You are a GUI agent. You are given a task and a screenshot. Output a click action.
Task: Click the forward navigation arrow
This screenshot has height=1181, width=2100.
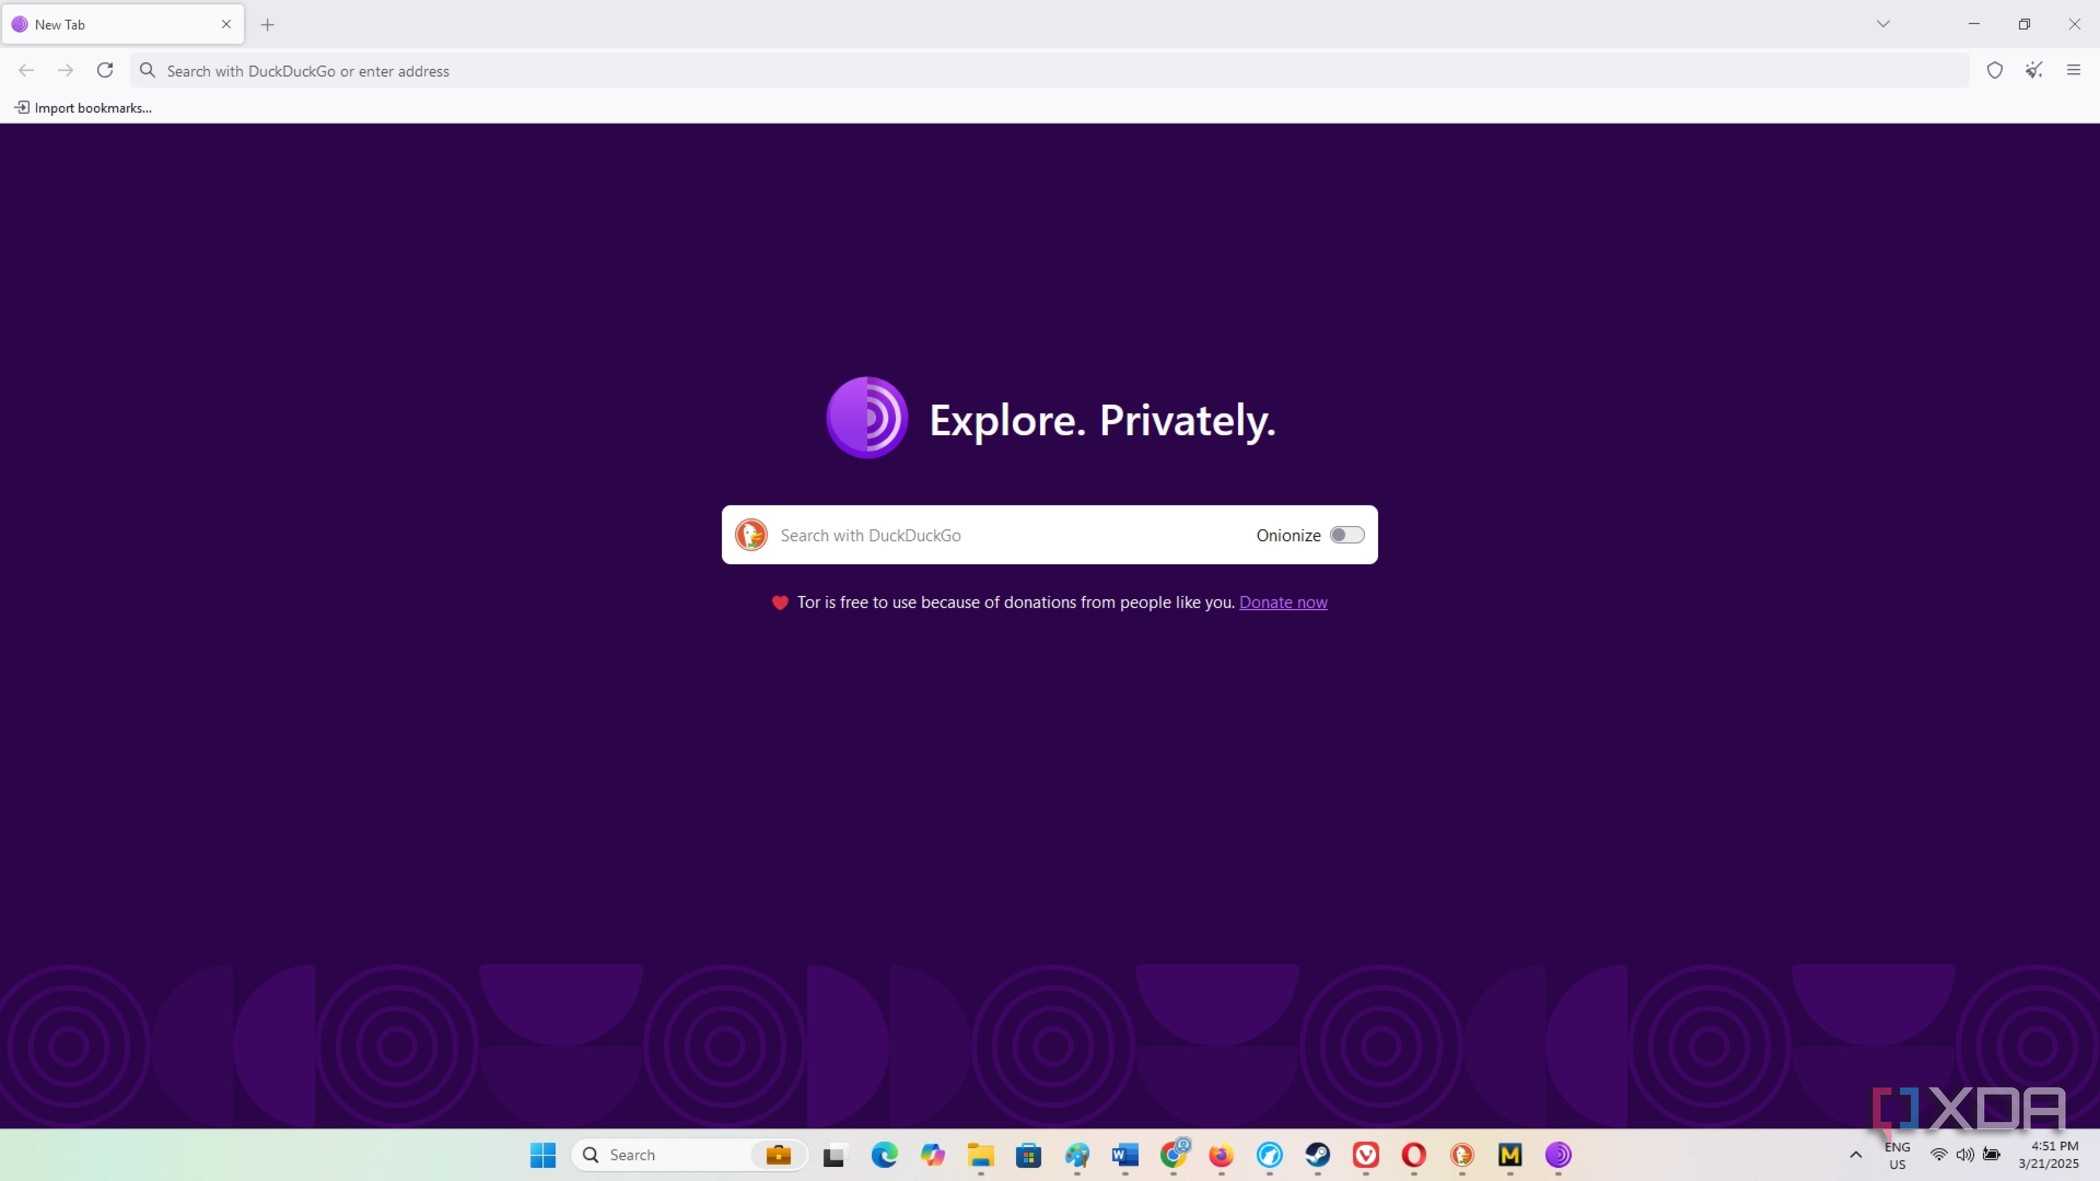tap(65, 70)
